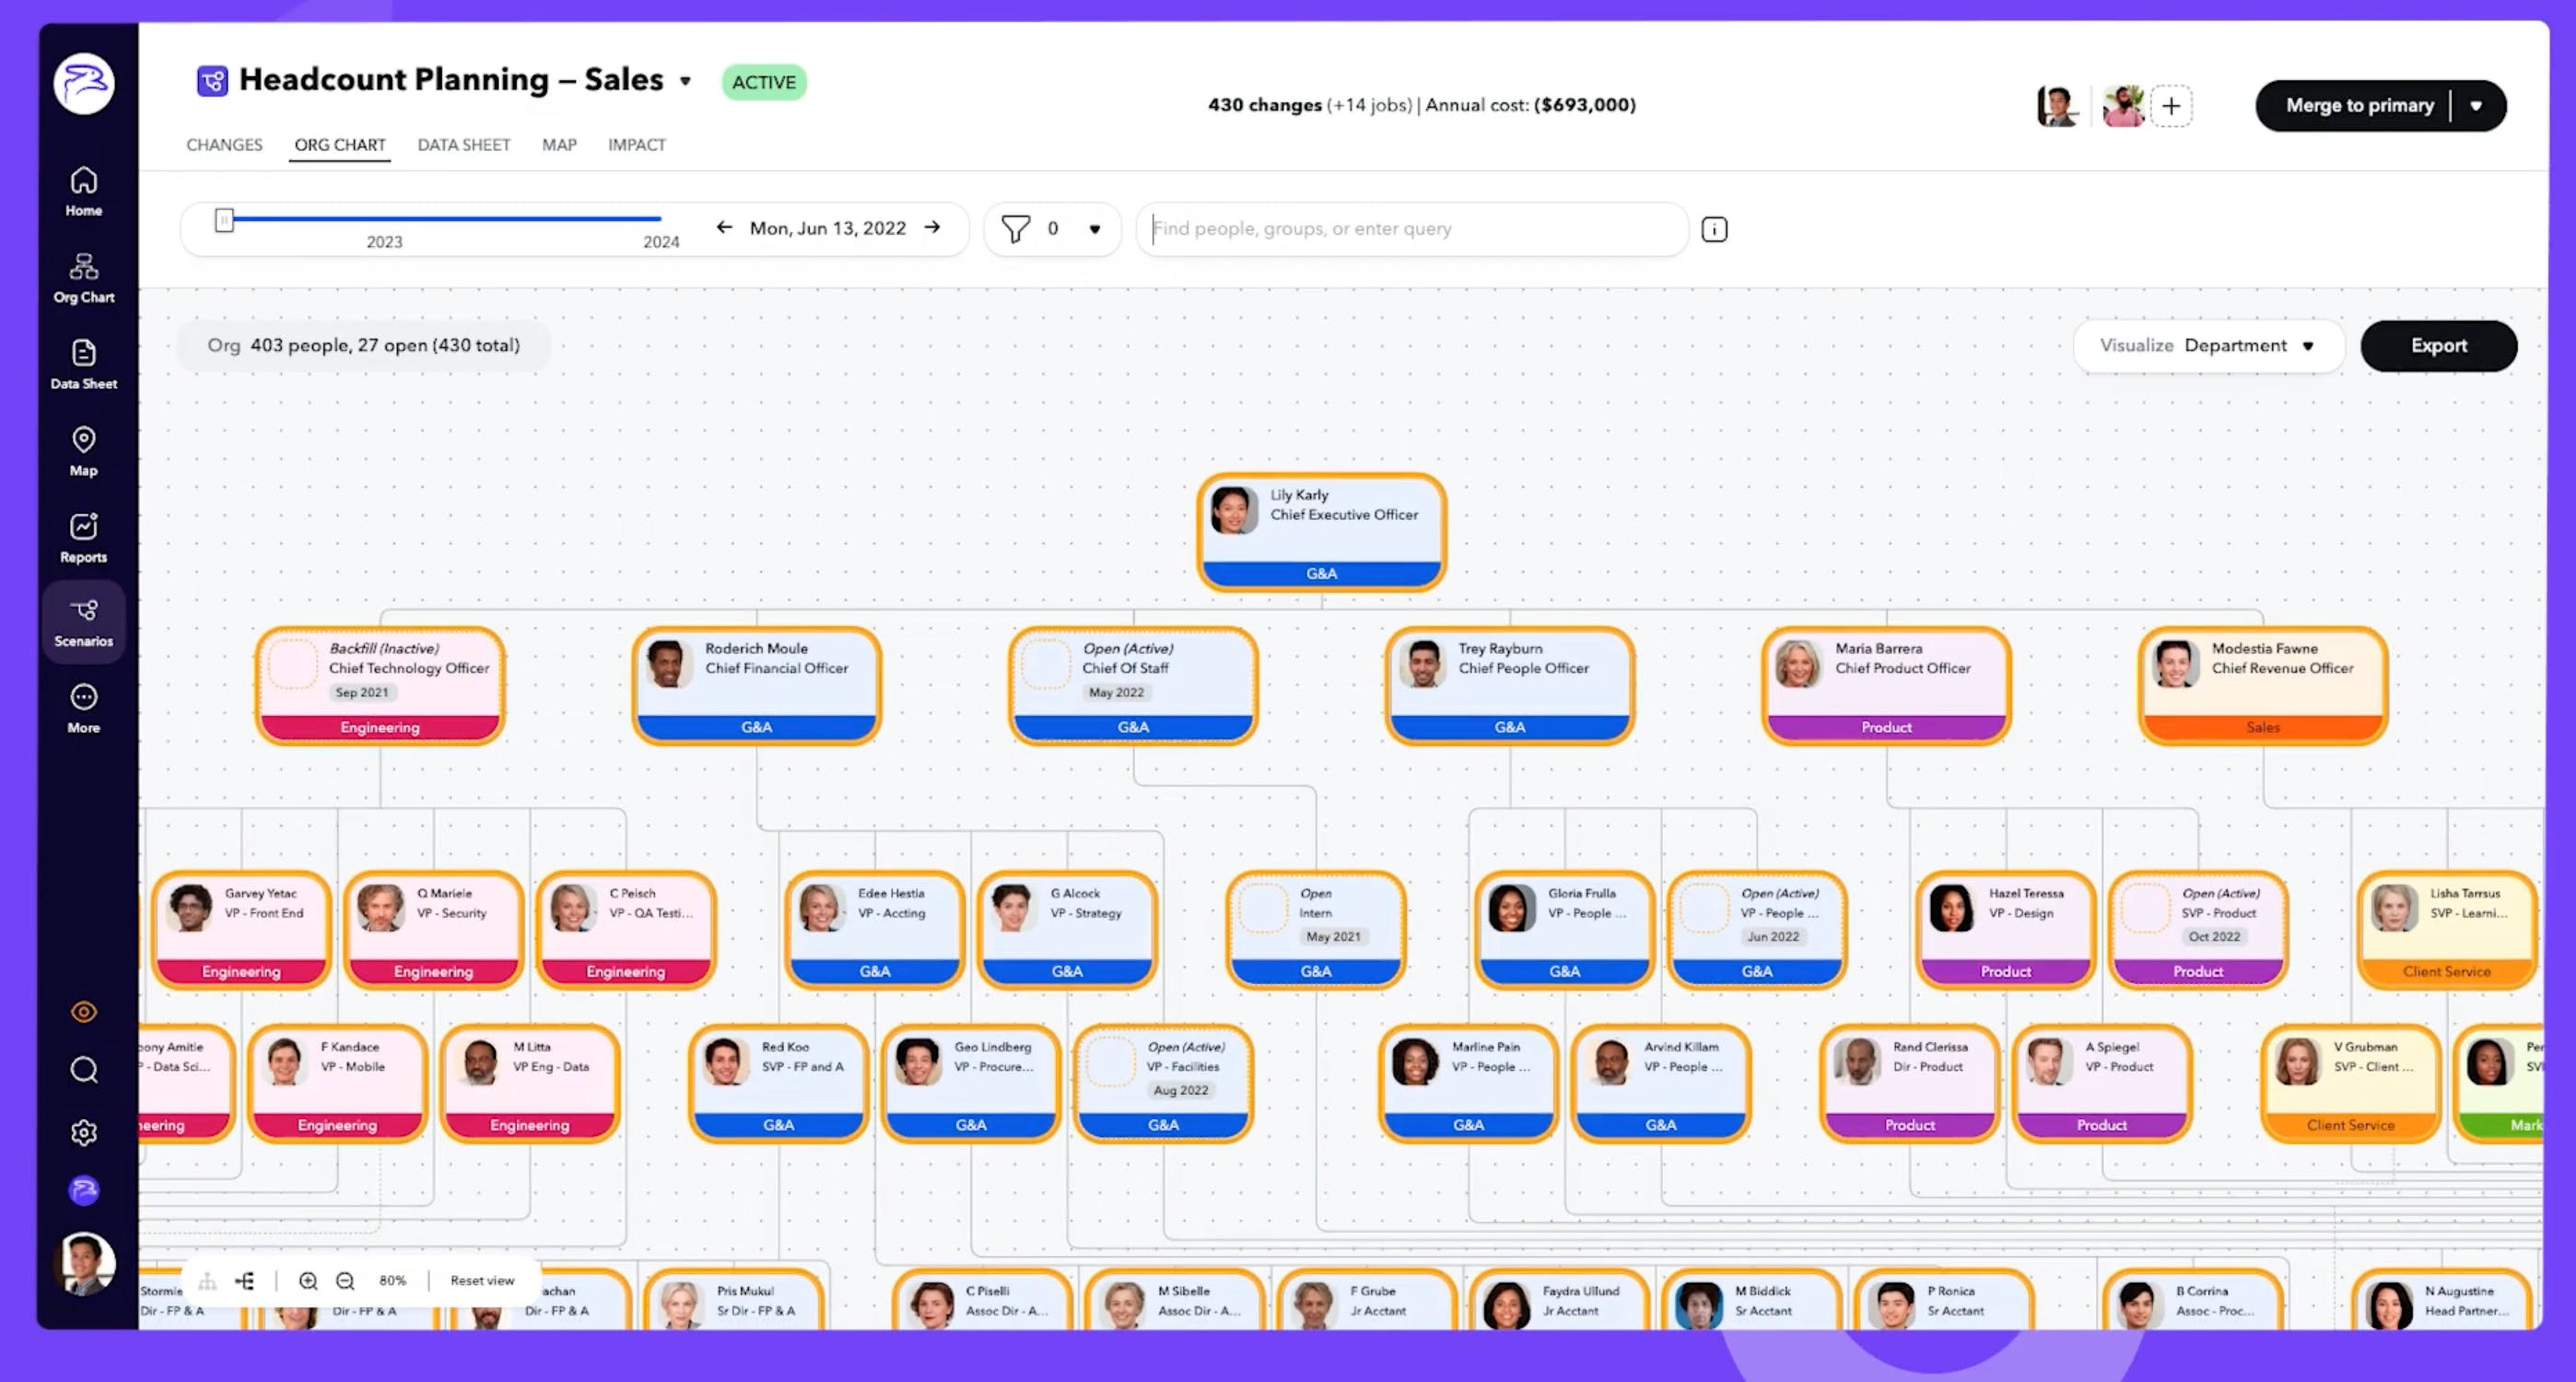
Task: Switch to the CHANGES tab
Action: (224, 145)
